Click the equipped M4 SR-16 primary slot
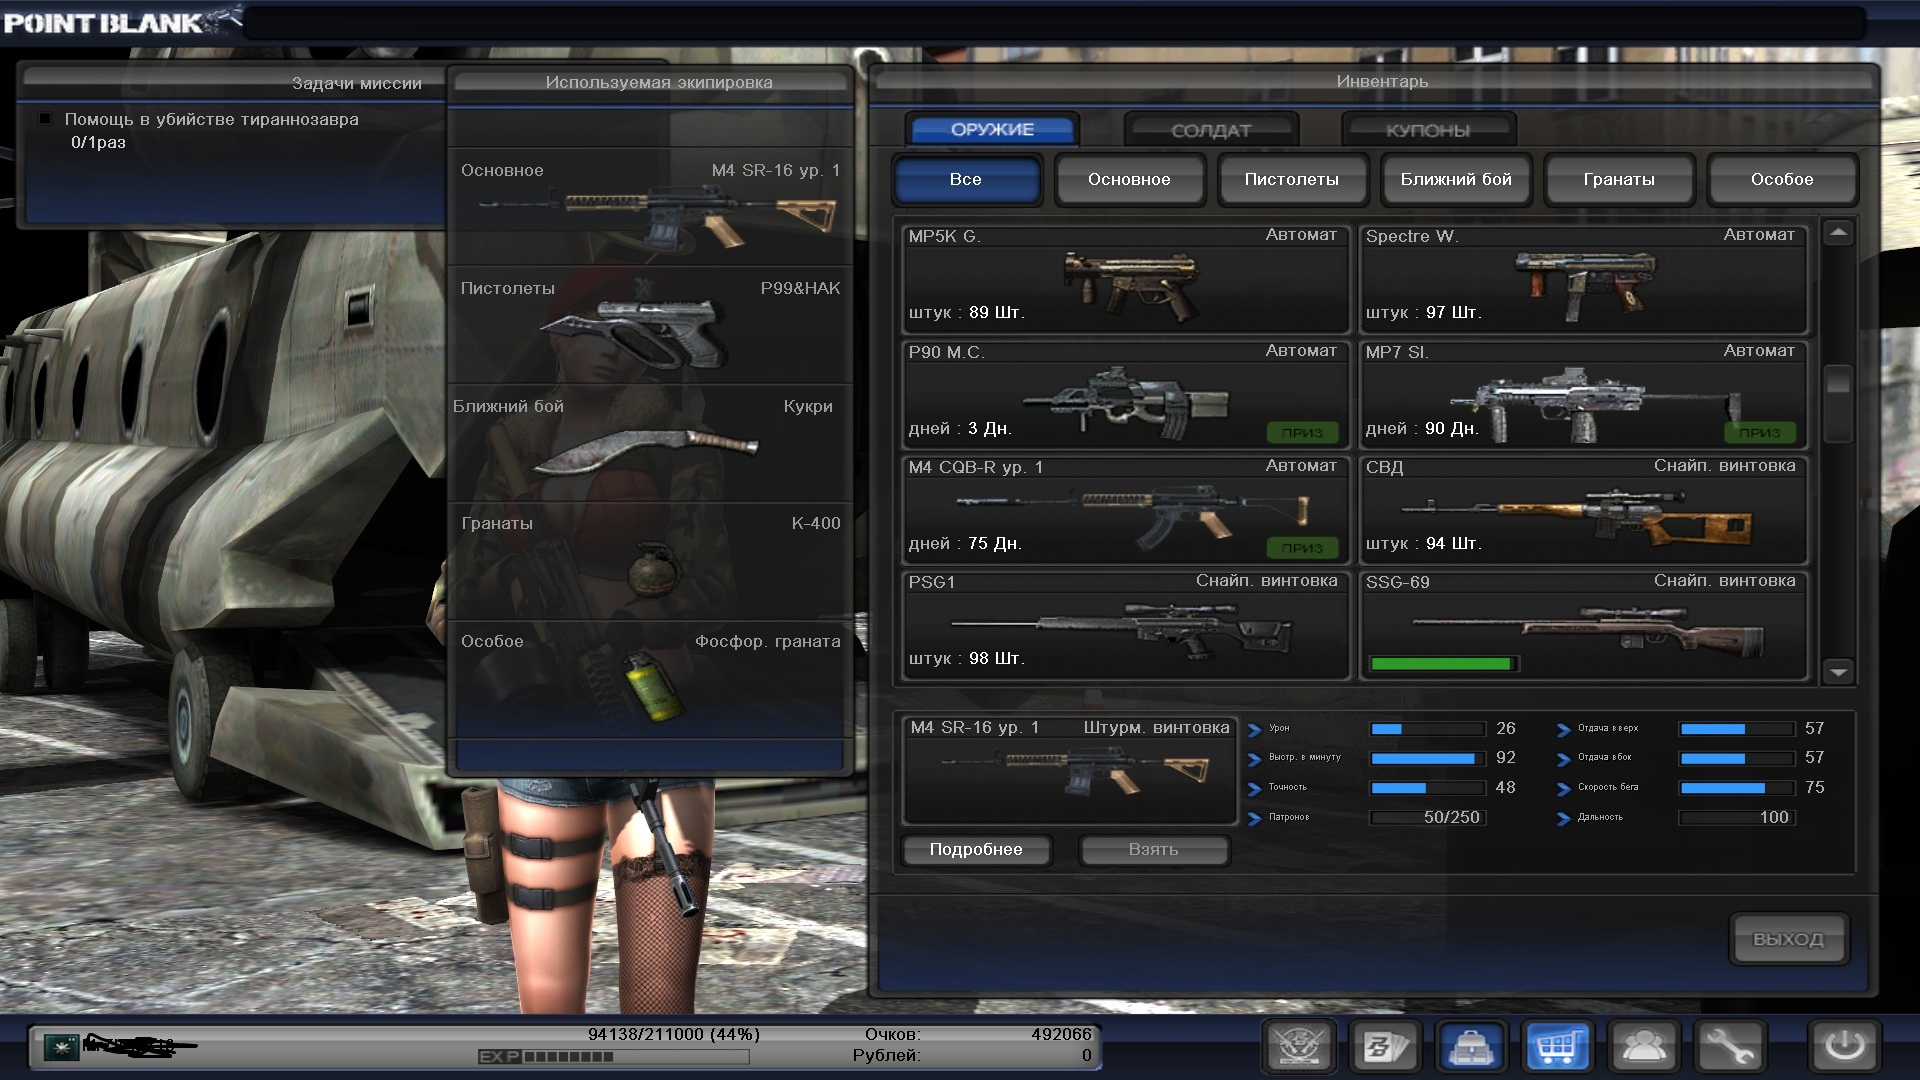 (x=650, y=207)
